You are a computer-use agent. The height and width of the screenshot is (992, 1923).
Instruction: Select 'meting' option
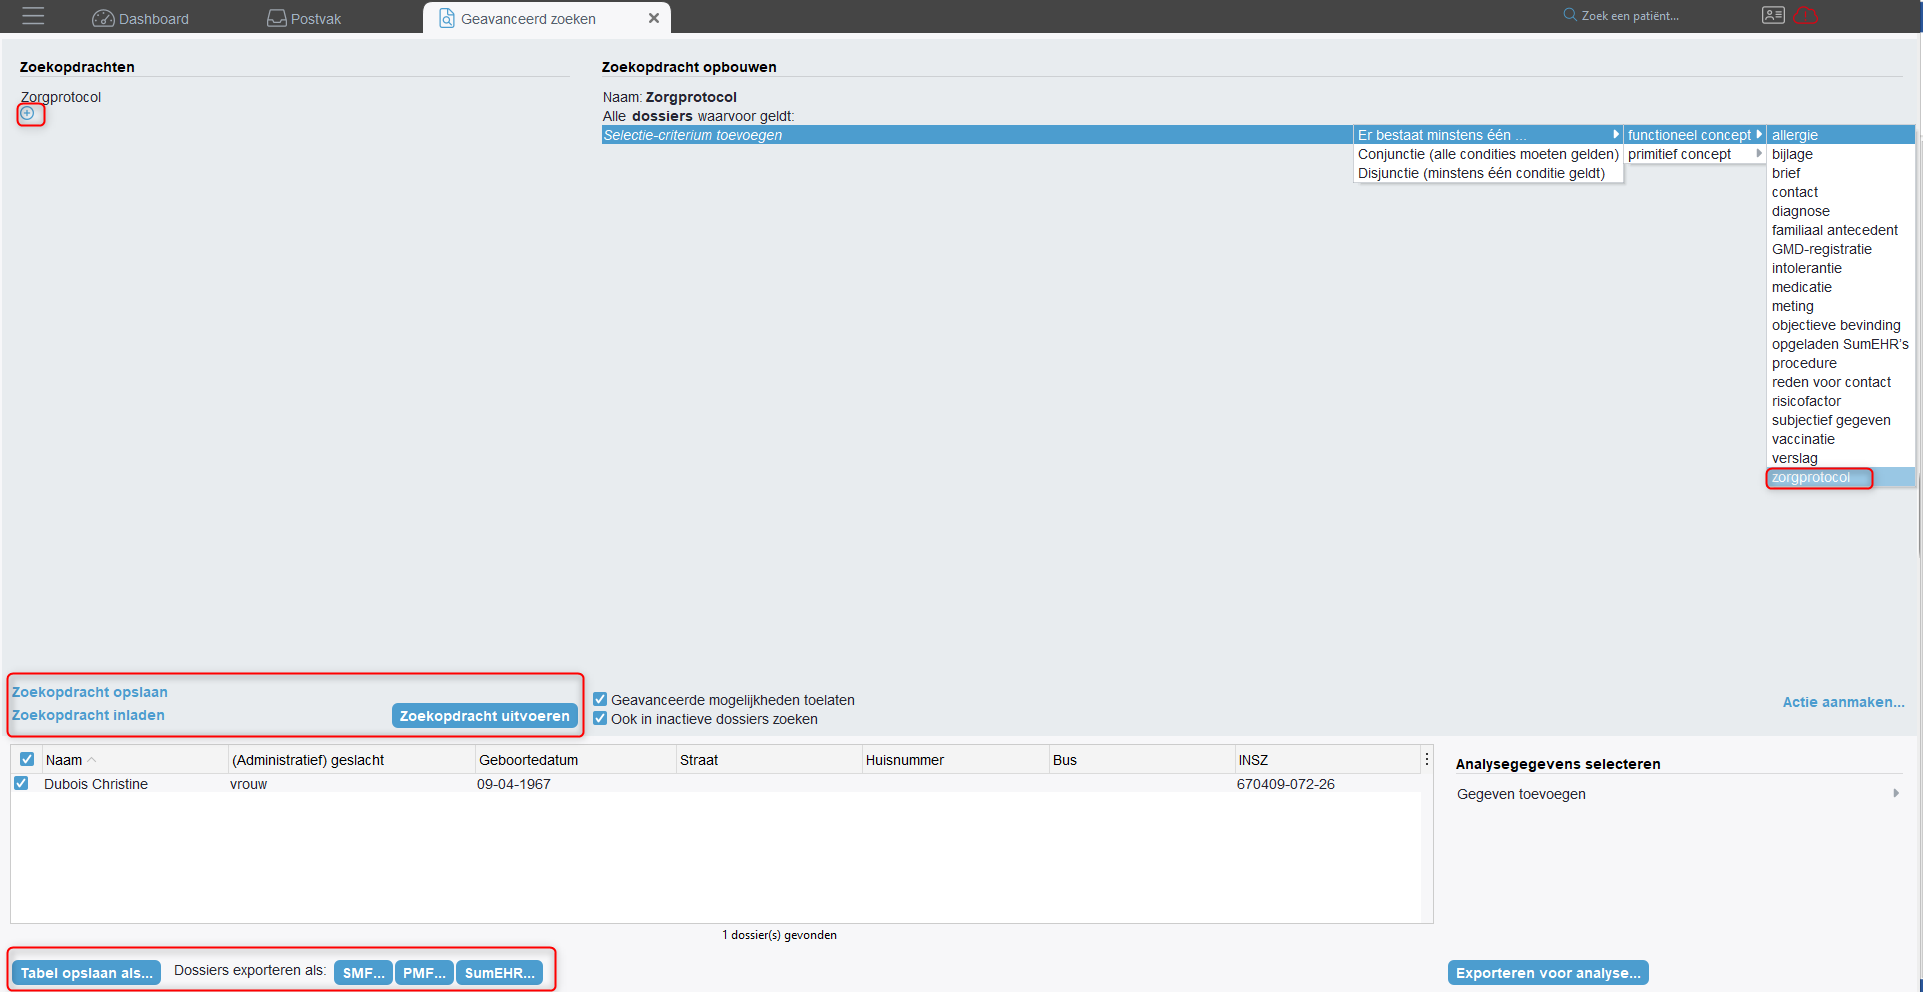[x=1841, y=306]
